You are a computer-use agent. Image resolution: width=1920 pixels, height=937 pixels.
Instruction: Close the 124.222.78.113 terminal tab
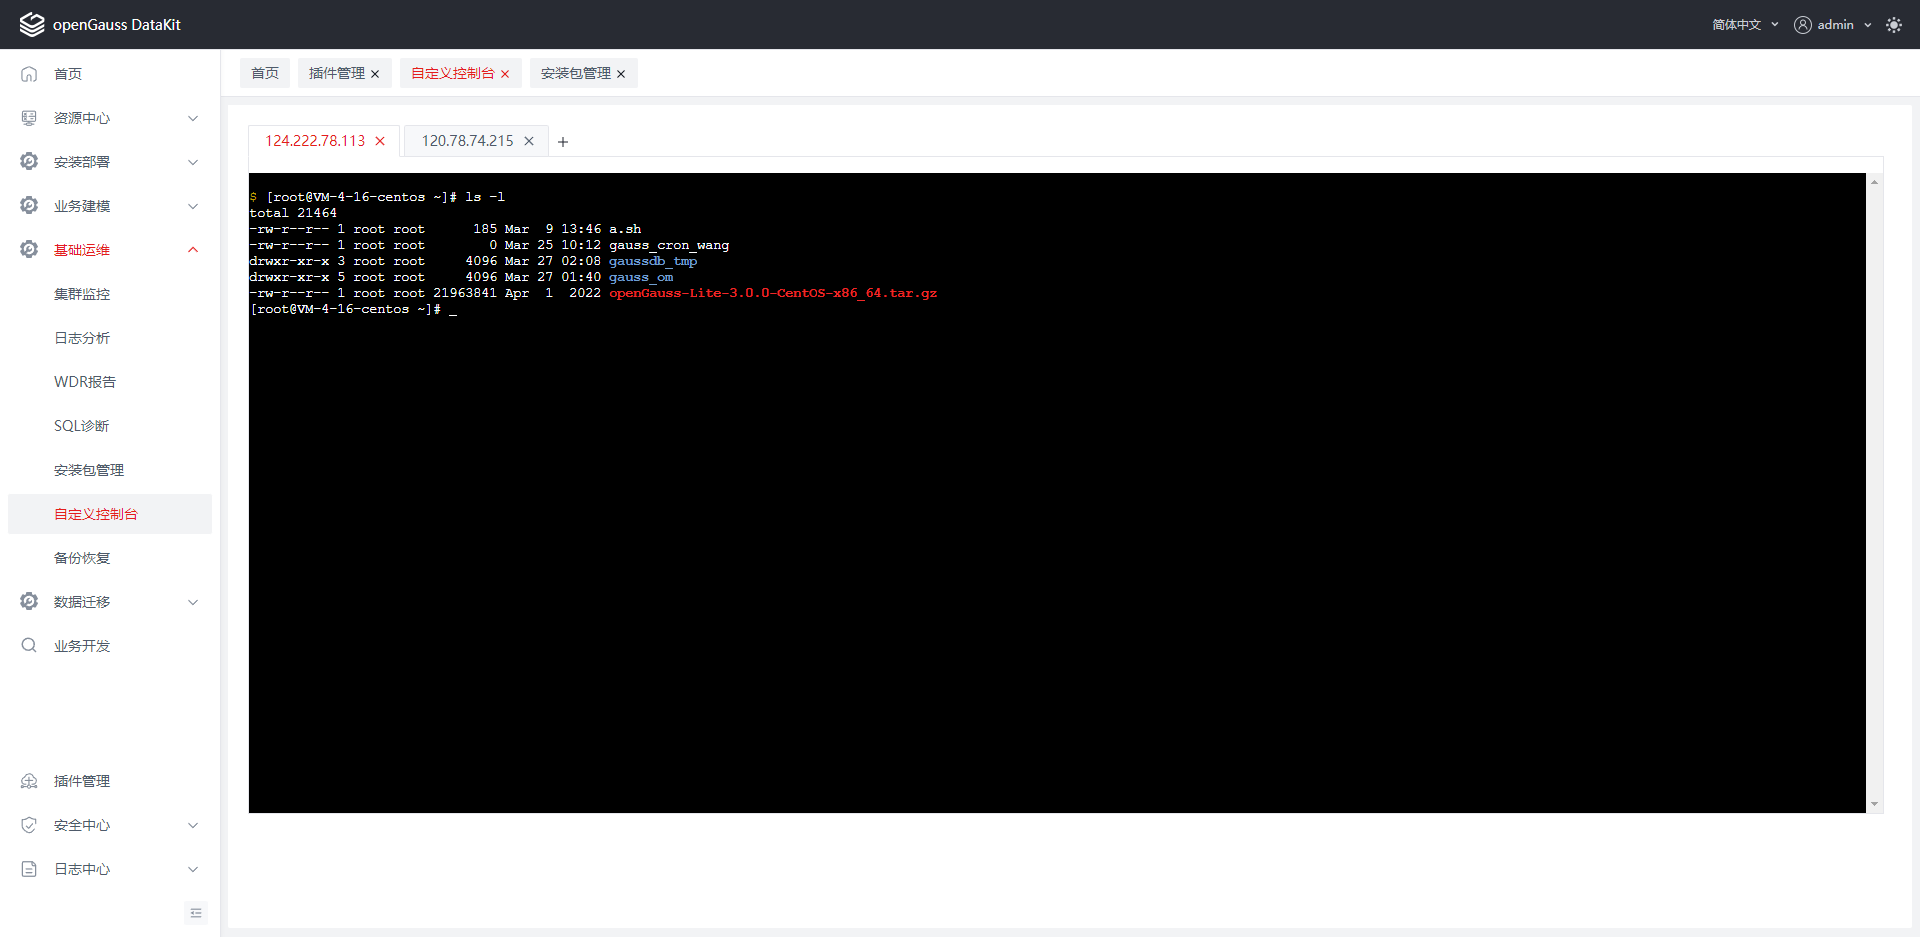point(380,141)
